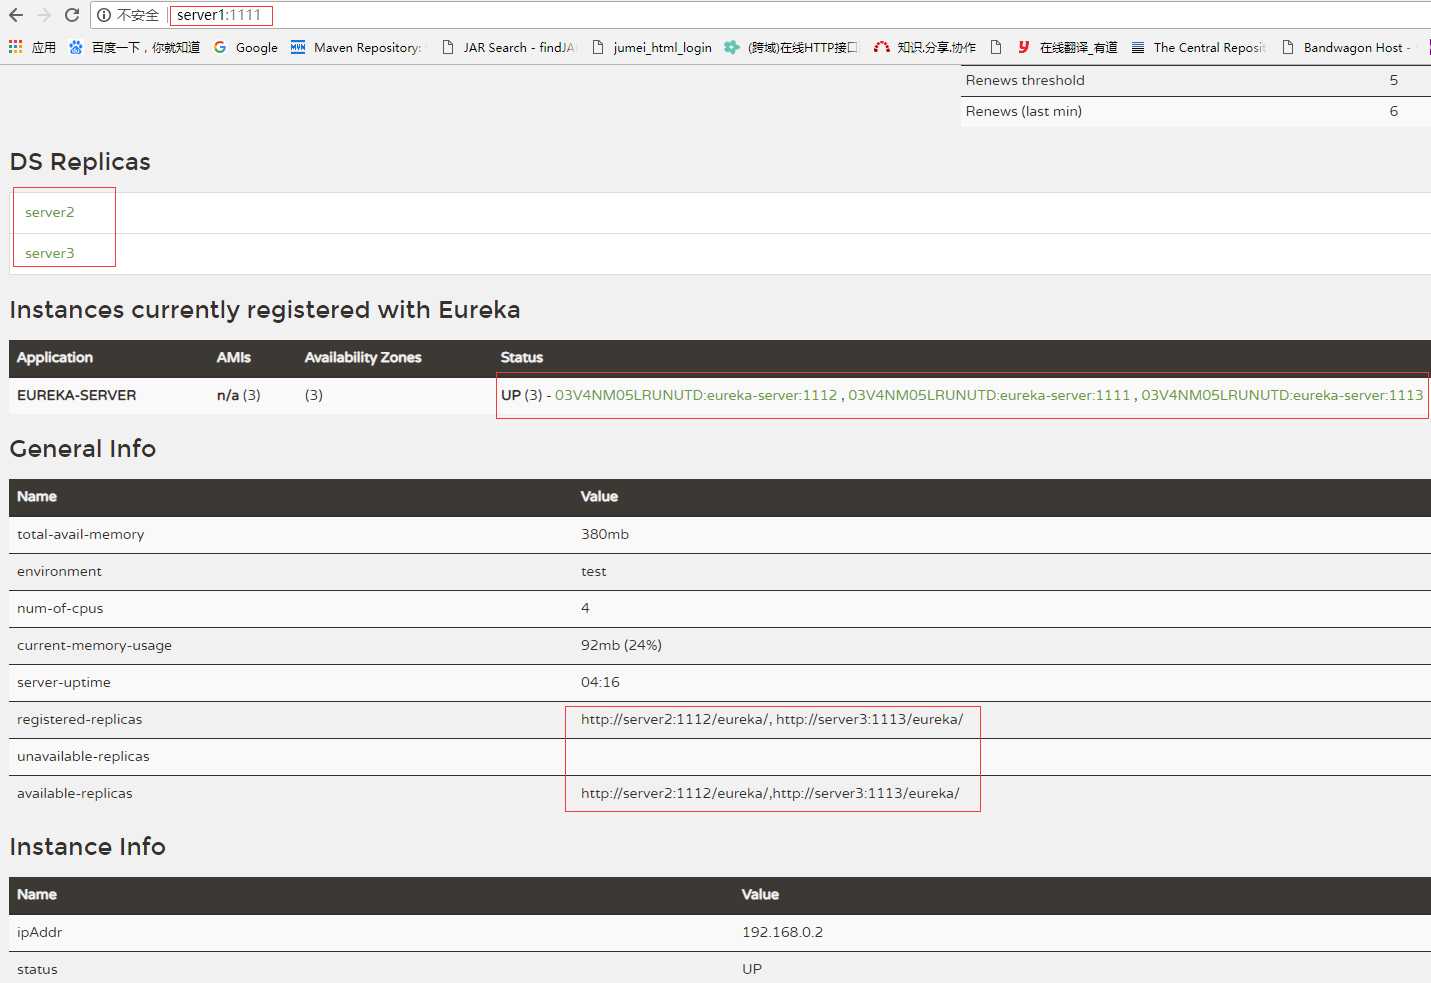Viewport: 1431px width, 983px height.
Task: Click the total-avail-memory row name
Action: (x=81, y=534)
